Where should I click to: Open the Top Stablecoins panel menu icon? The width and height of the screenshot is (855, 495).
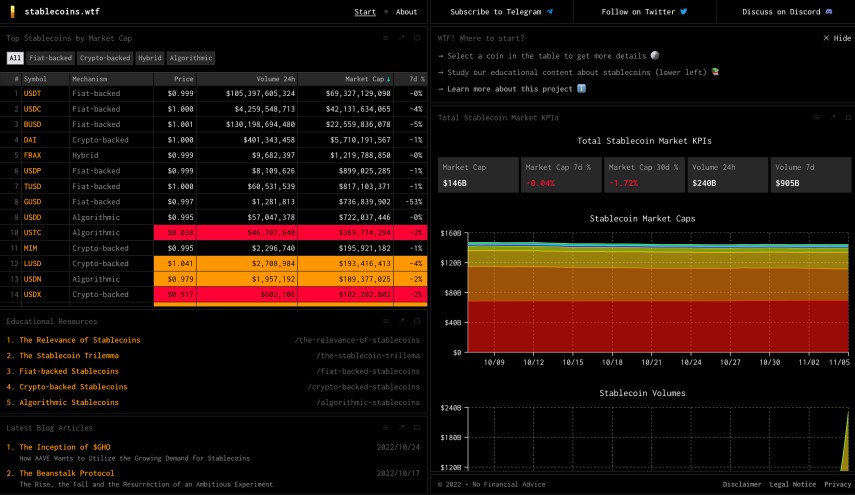386,38
